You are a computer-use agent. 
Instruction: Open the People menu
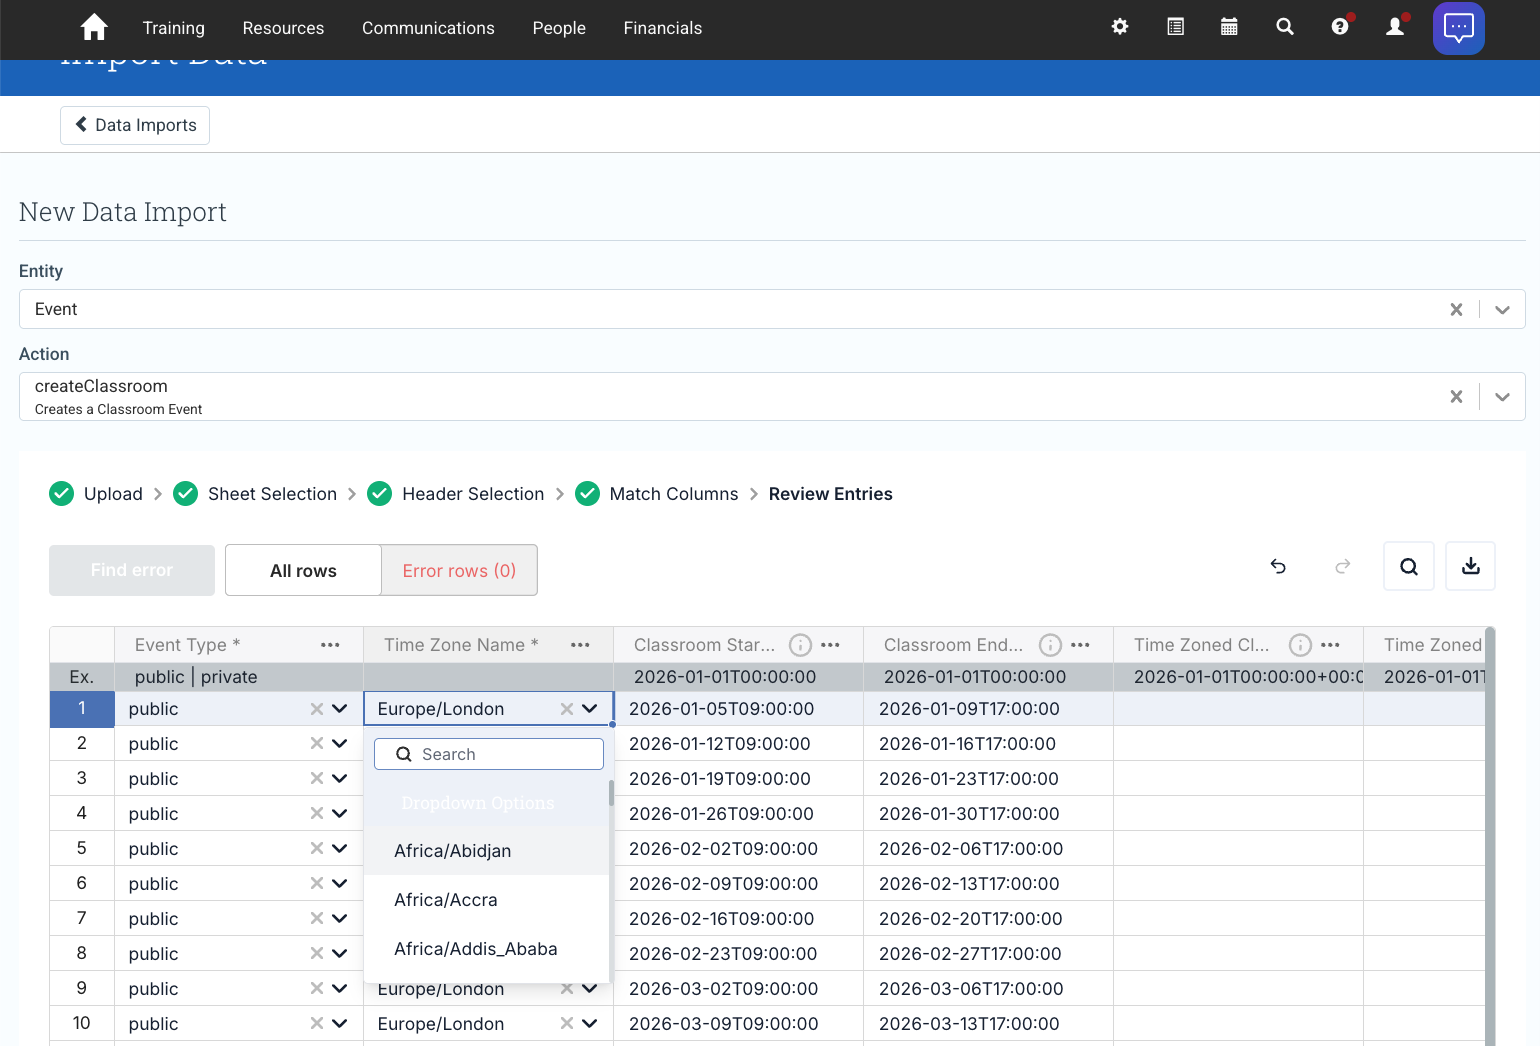(559, 28)
